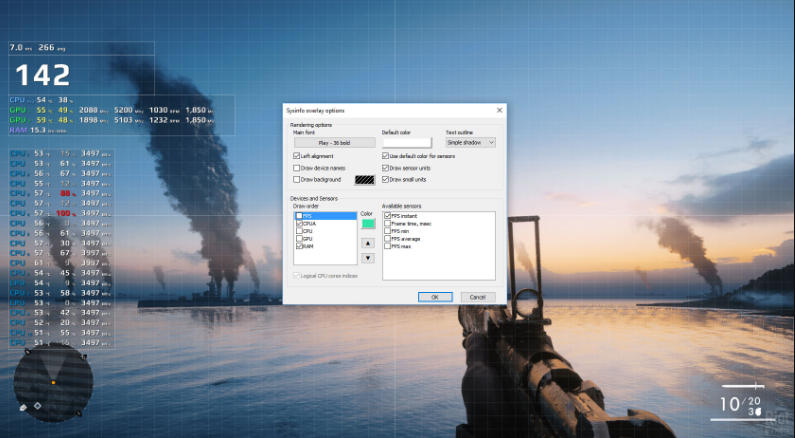Image resolution: width=795 pixels, height=438 pixels.
Task: Select RAM in the Draw order list
Action: 308,245
